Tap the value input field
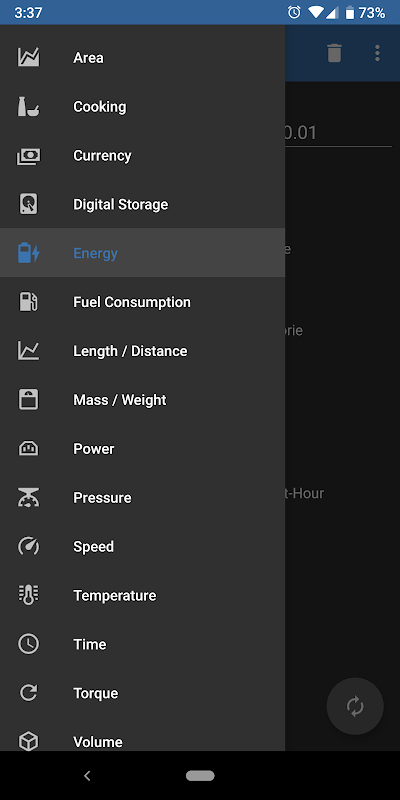This screenshot has width=400, height=800. (338, 133)
